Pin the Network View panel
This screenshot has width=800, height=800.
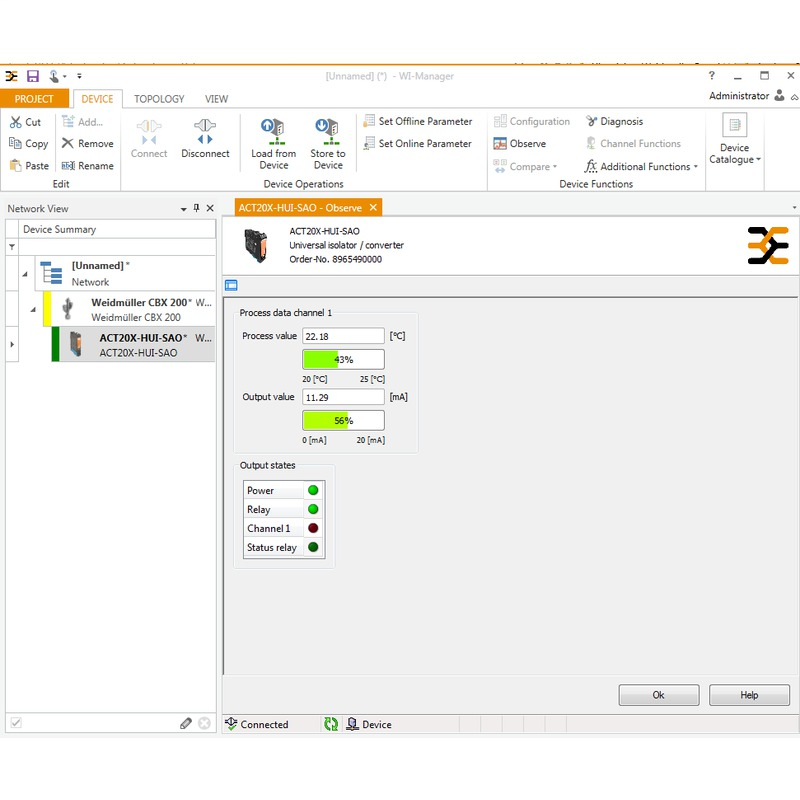click(x=196, y=208)
